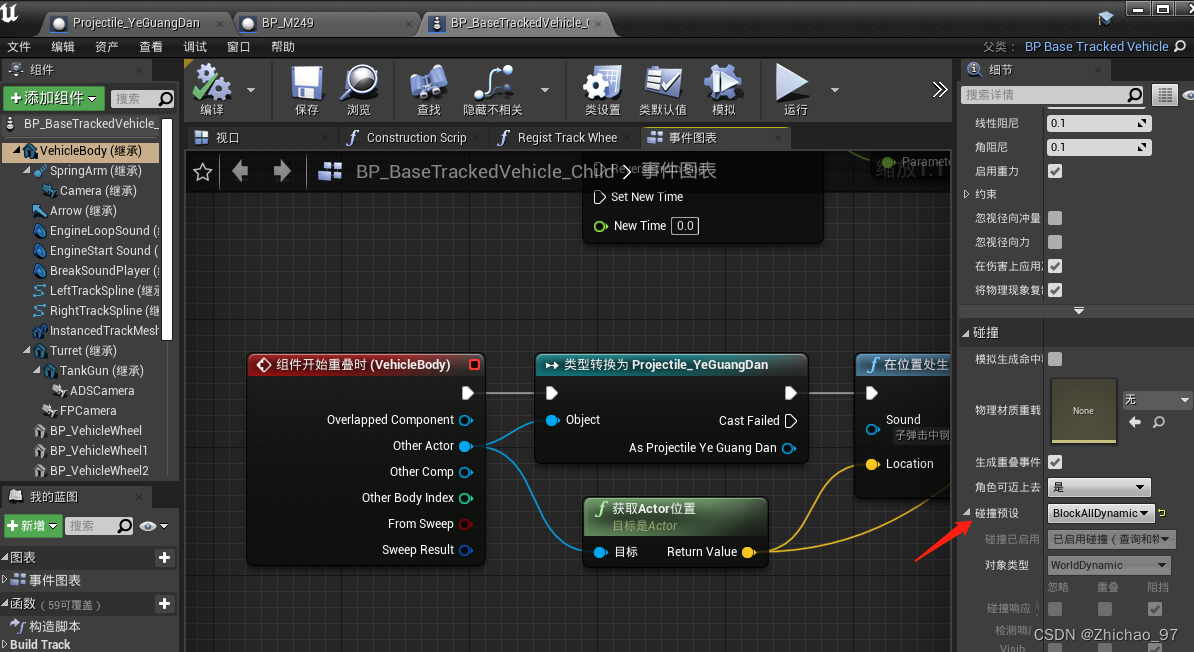Open details panel view options grid icon
Screen dimensions: 1194x652
[x=1165, y=95]
